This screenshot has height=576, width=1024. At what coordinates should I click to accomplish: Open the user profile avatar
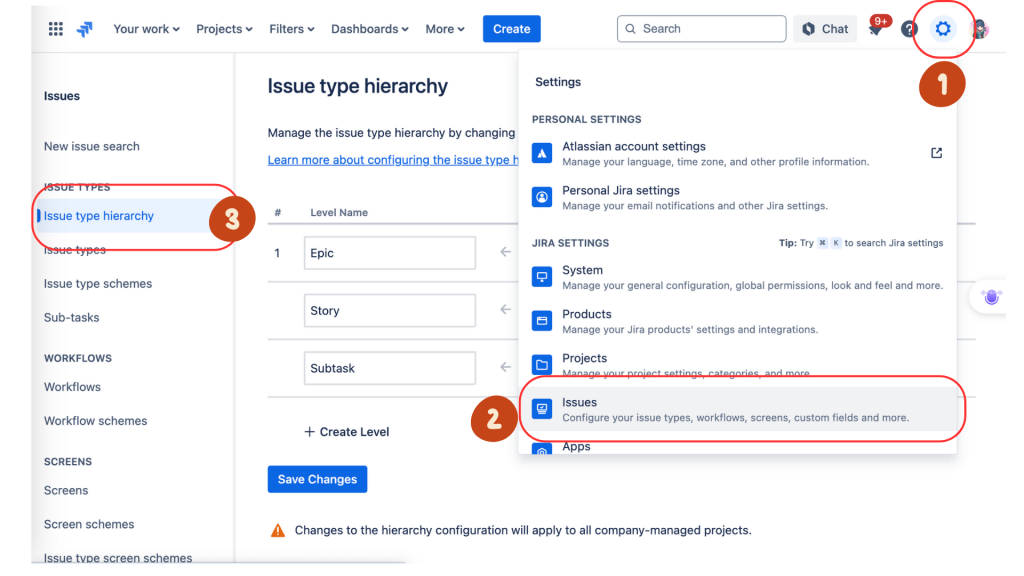[x=979, y=29]
